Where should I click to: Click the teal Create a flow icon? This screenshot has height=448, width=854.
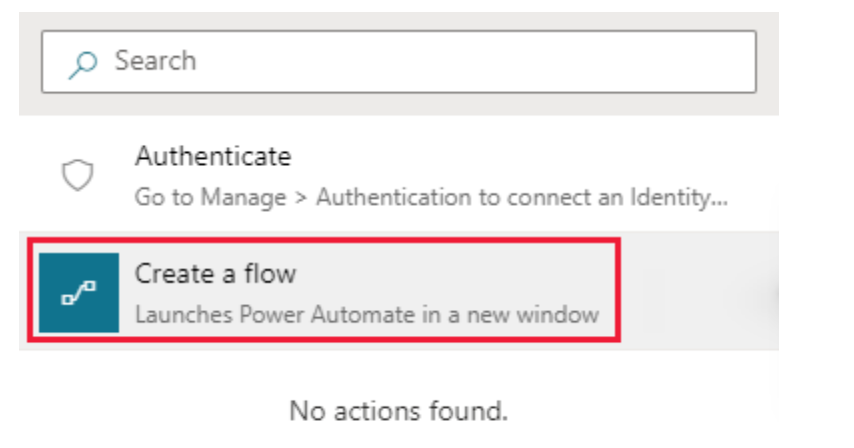point(79,292)
